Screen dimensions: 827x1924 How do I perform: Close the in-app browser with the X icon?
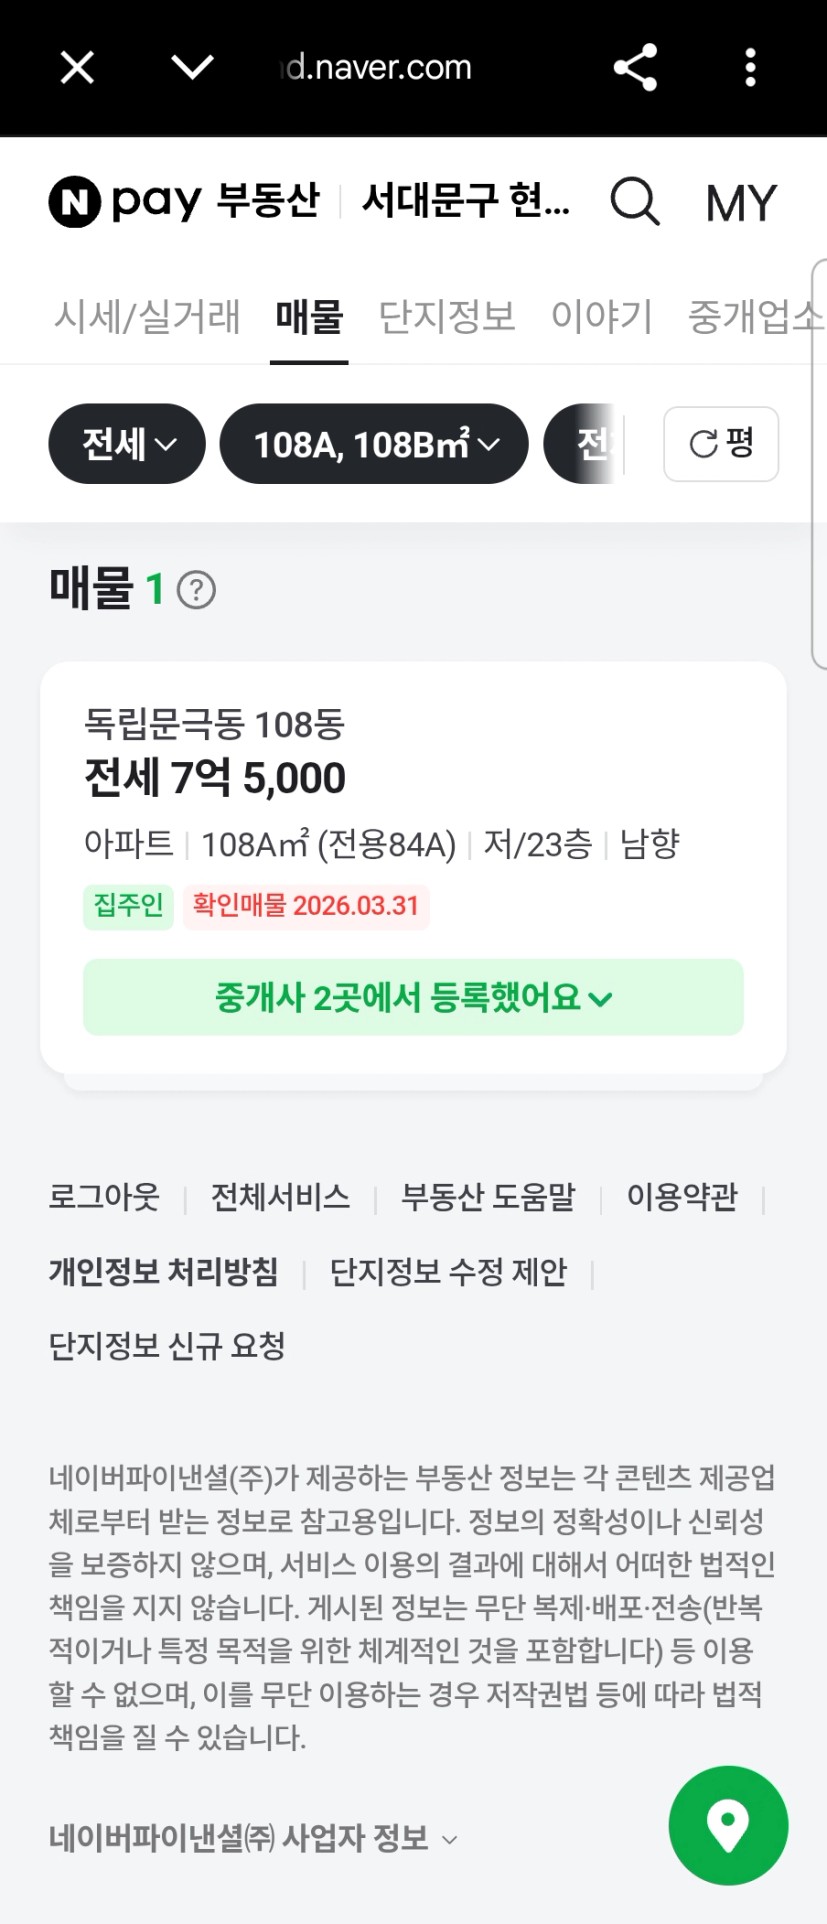77,68
